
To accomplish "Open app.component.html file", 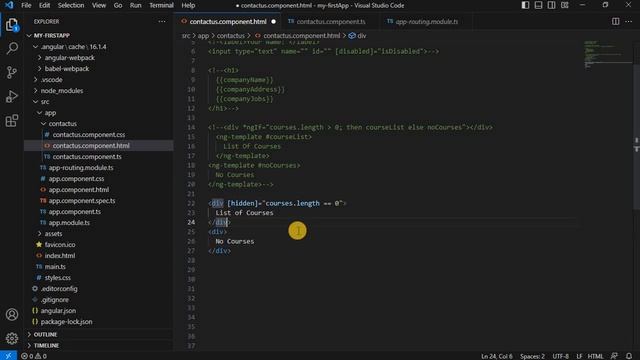I will (x=79, y=190).
